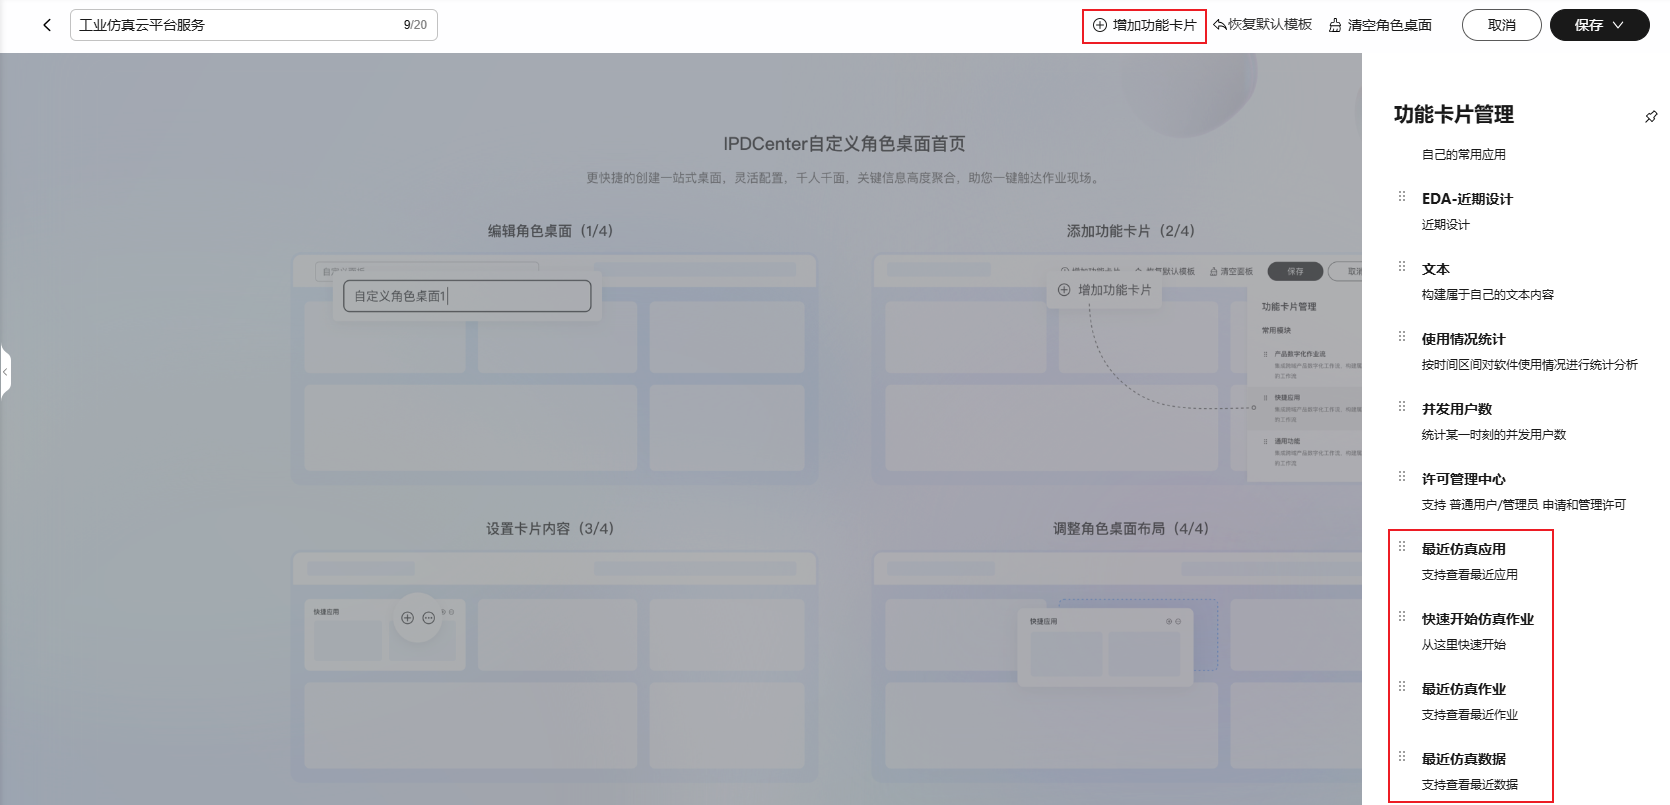Pin the 功能卡片管理 panel
1670x805 pixels.
1651,116
